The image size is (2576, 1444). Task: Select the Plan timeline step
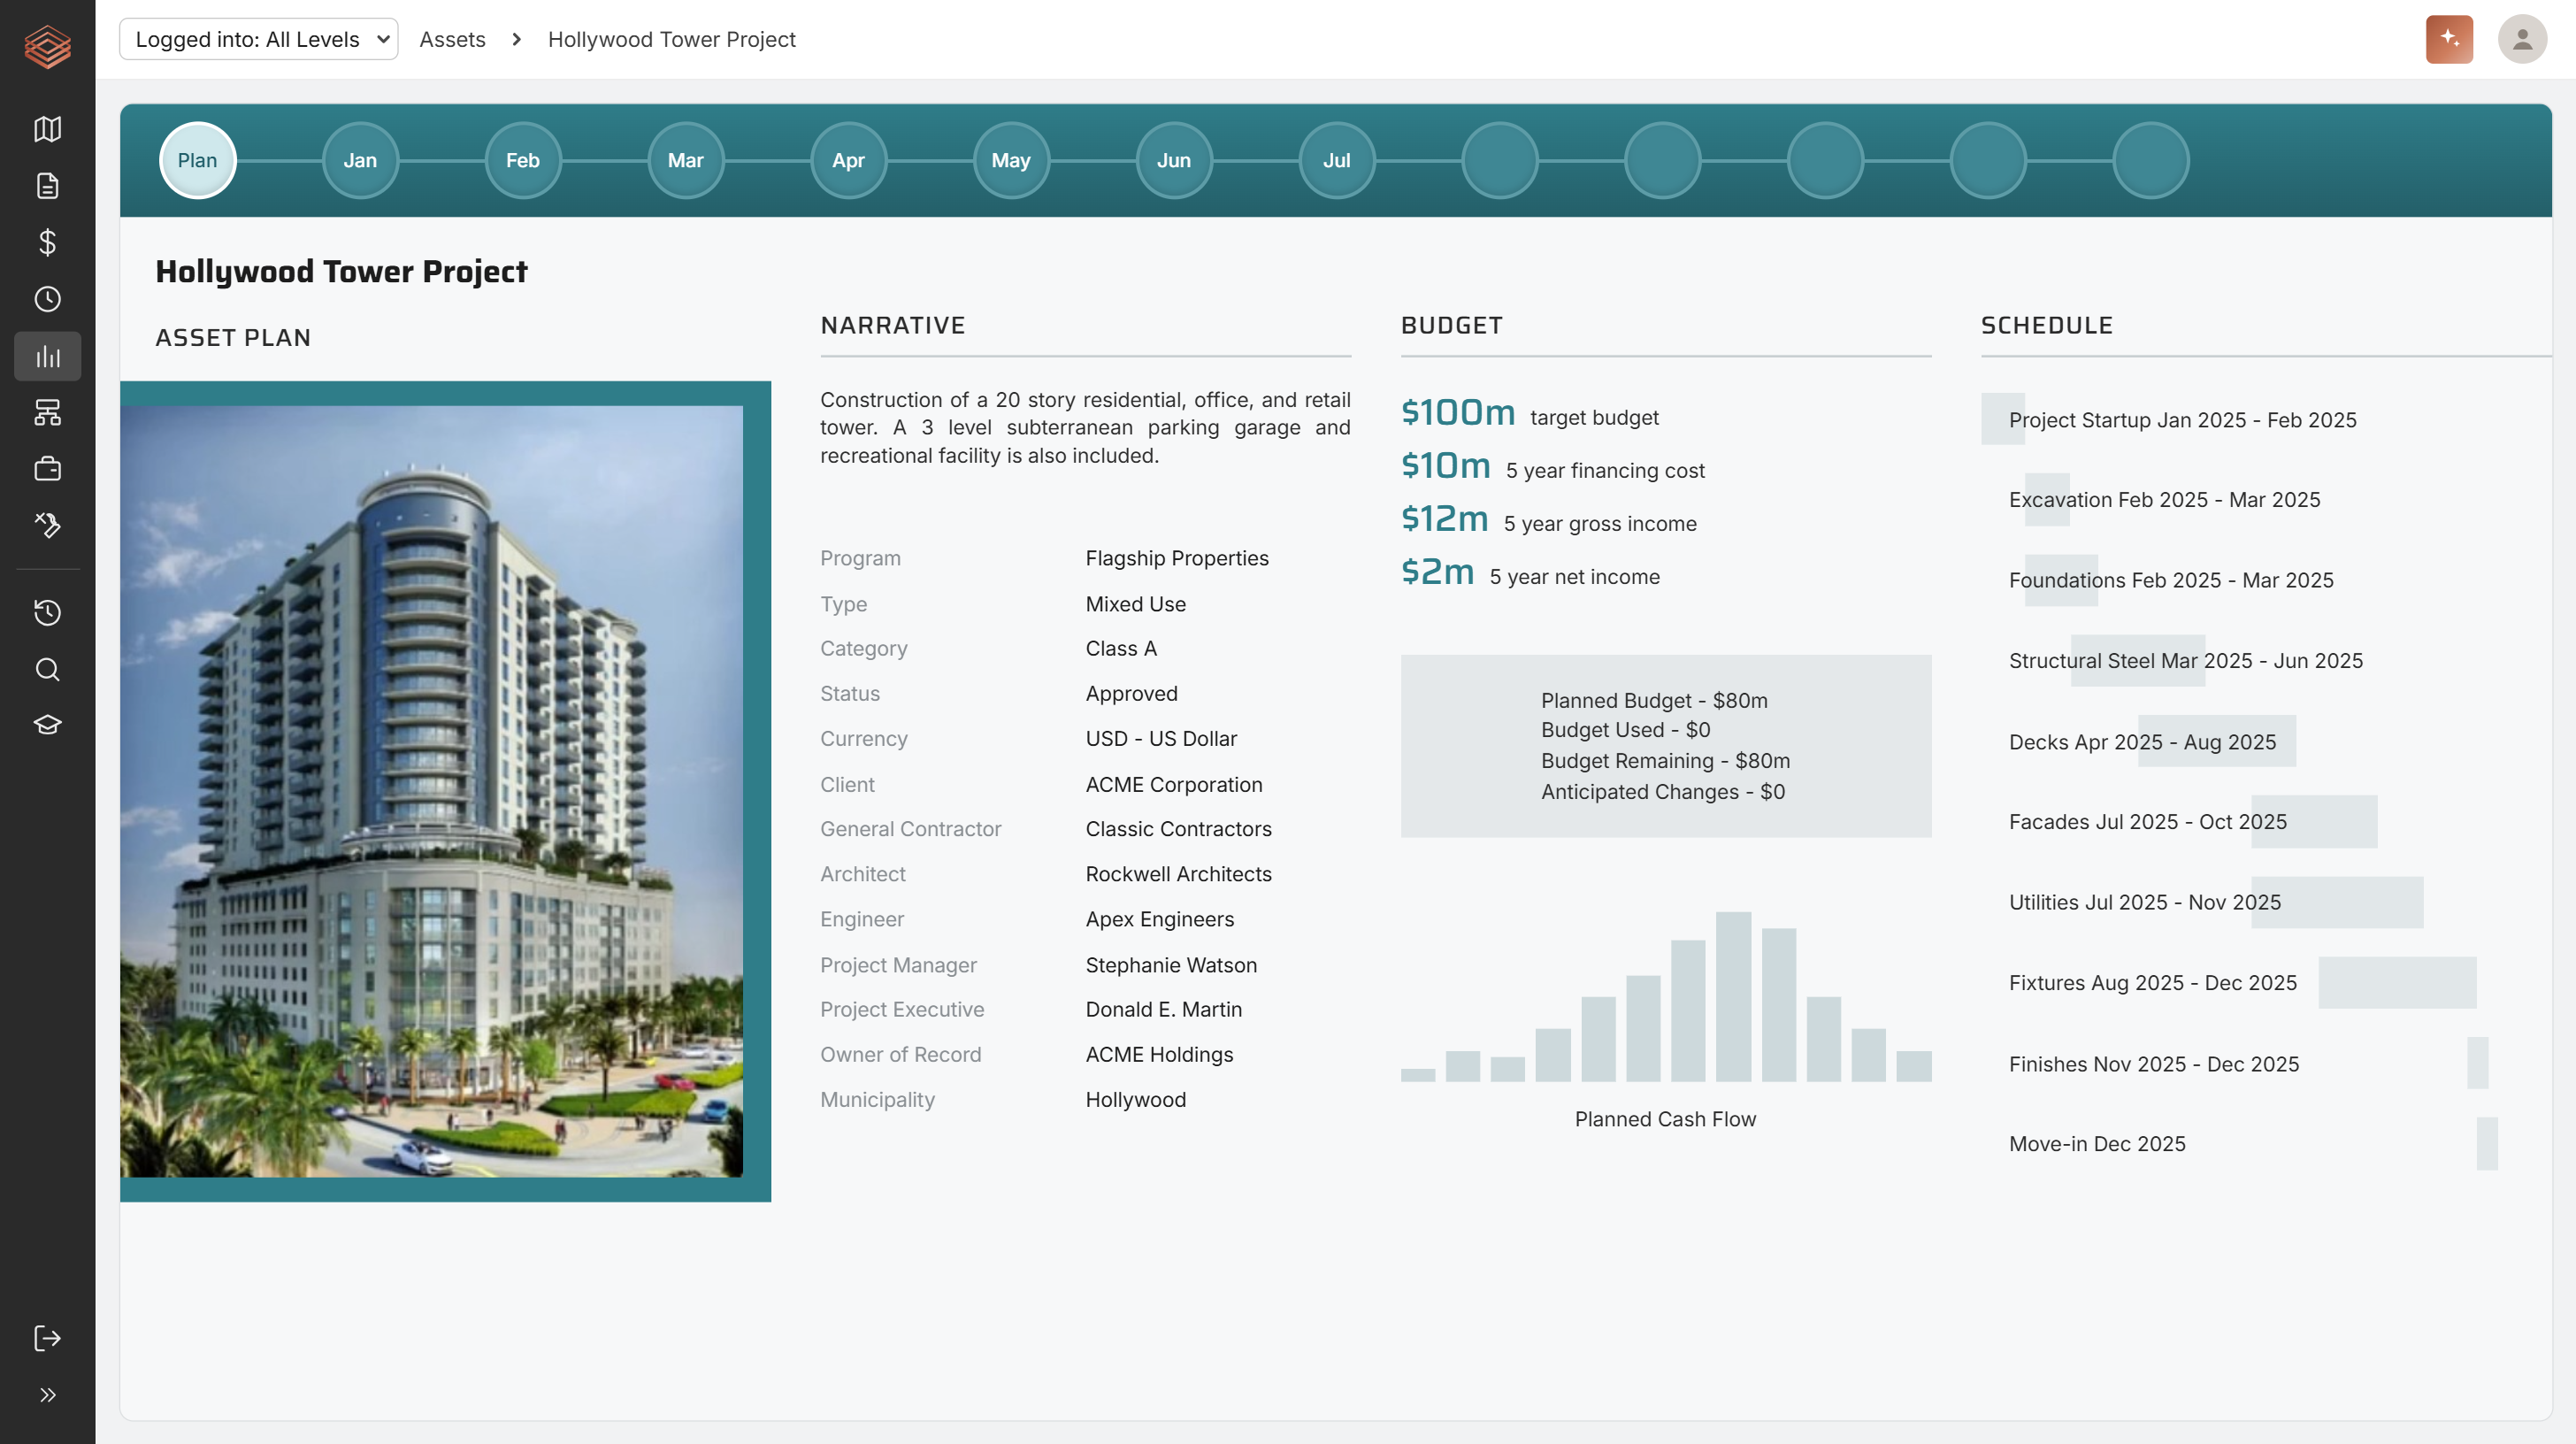(197, 160)
